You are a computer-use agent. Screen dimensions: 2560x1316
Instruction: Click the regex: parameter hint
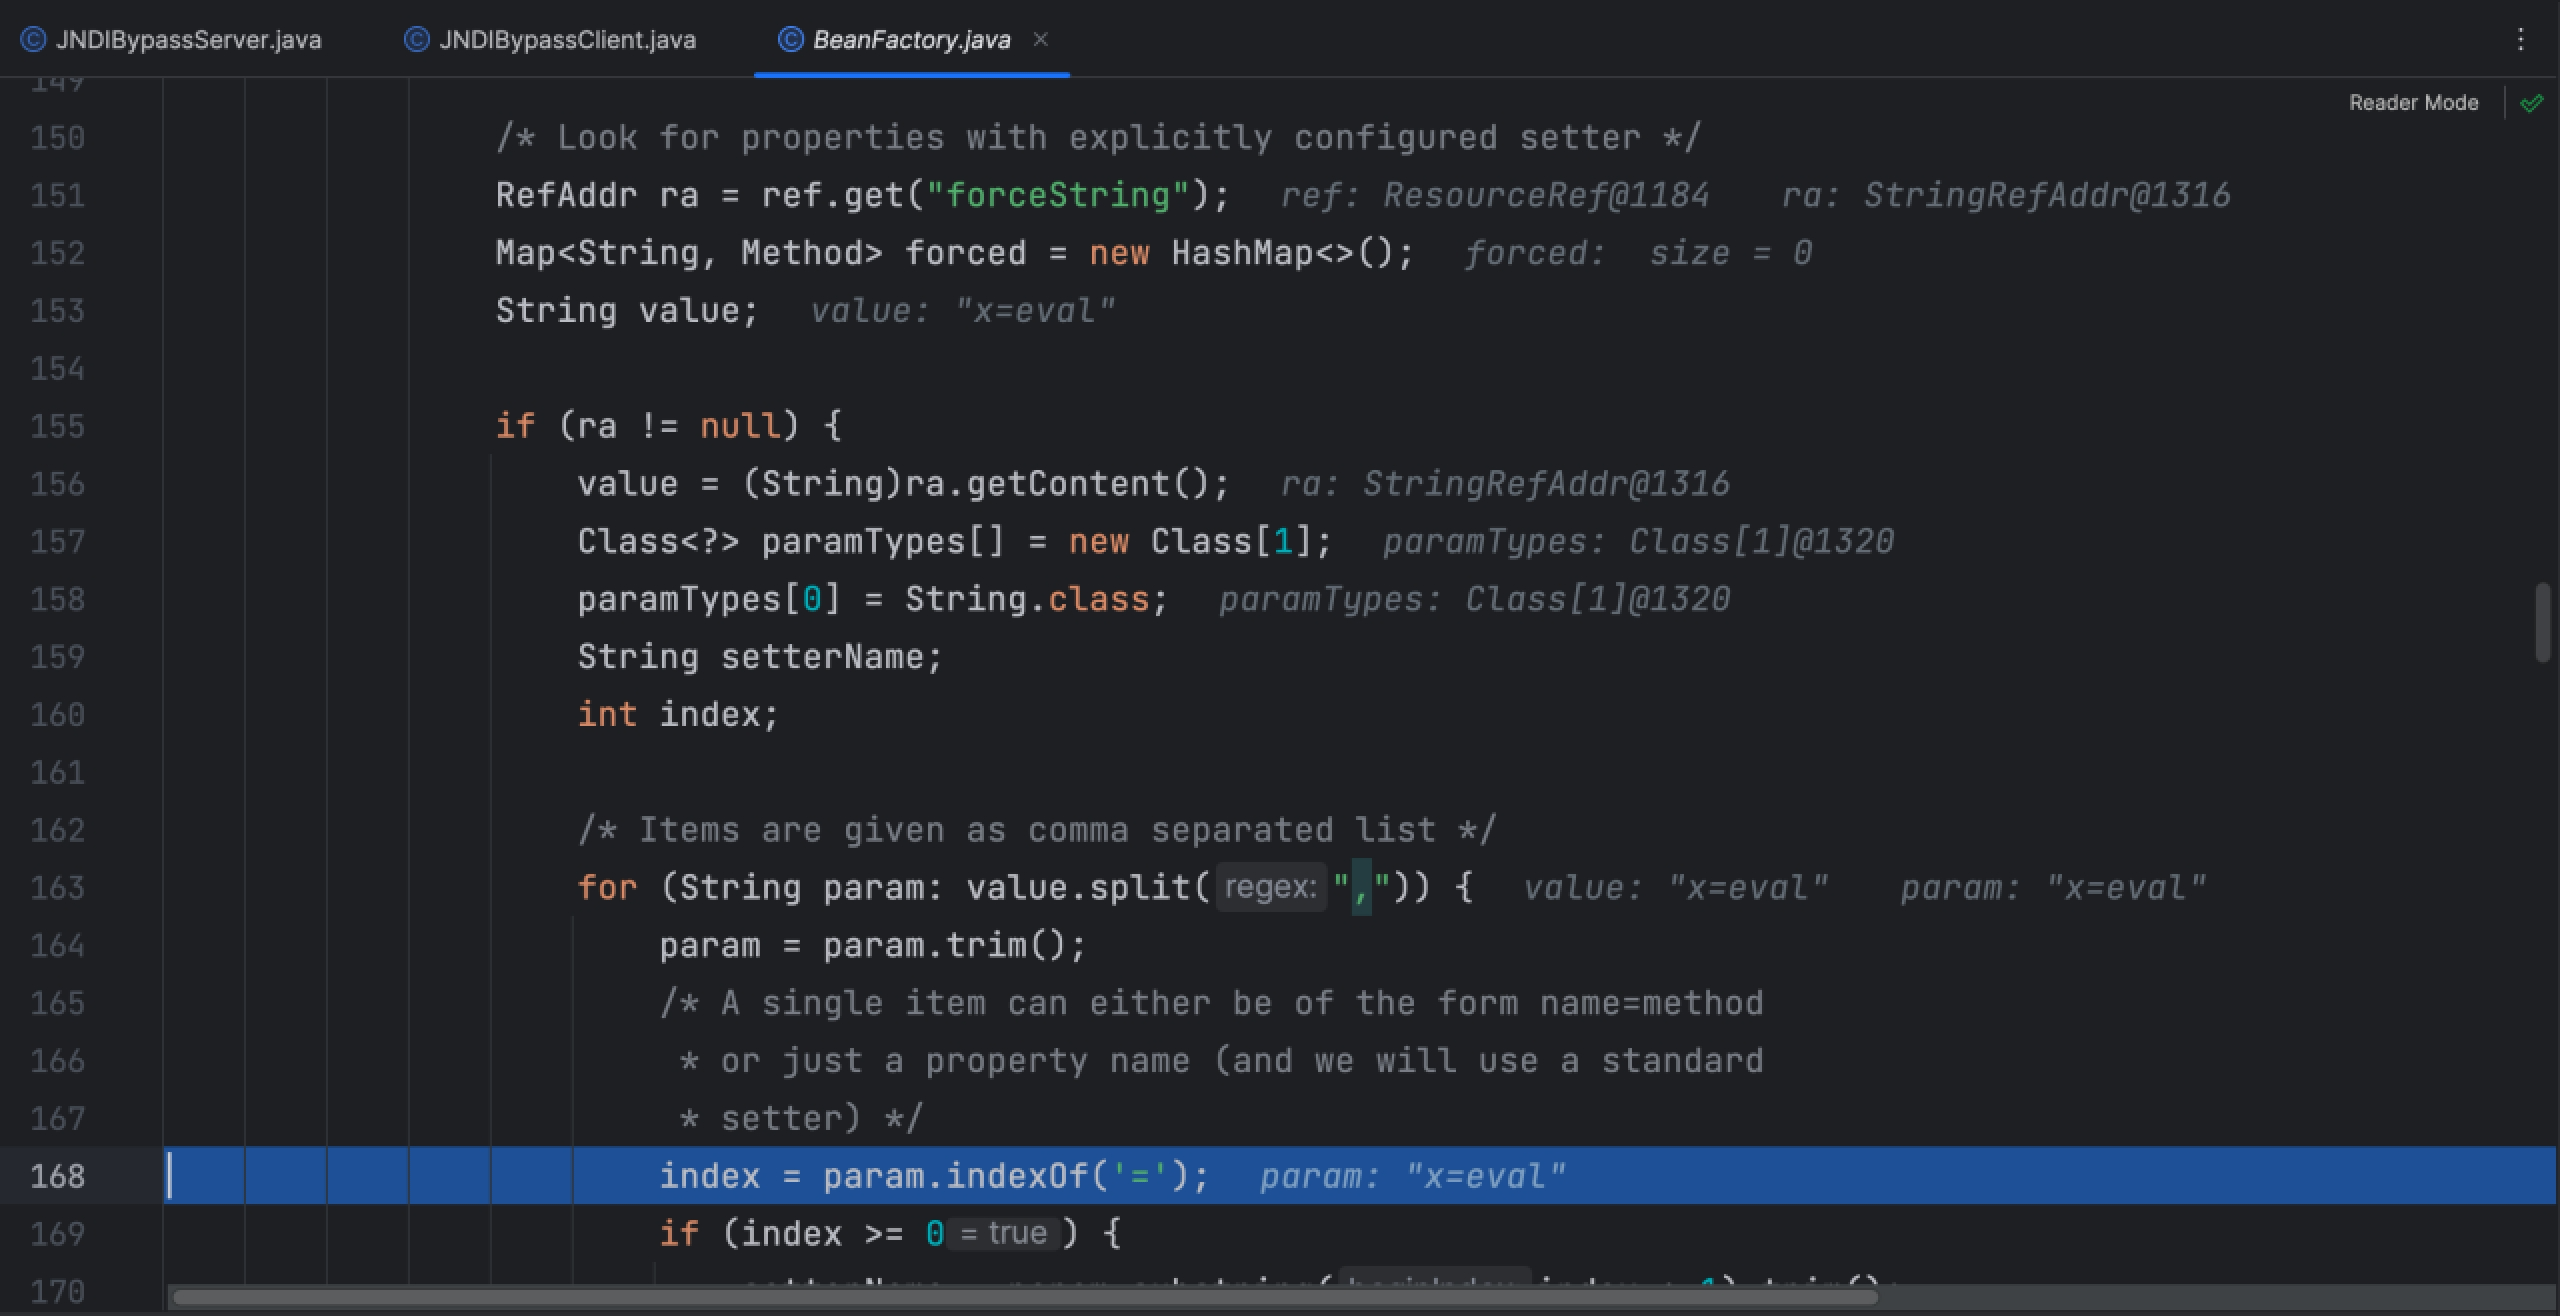[x=1271, y=887]
